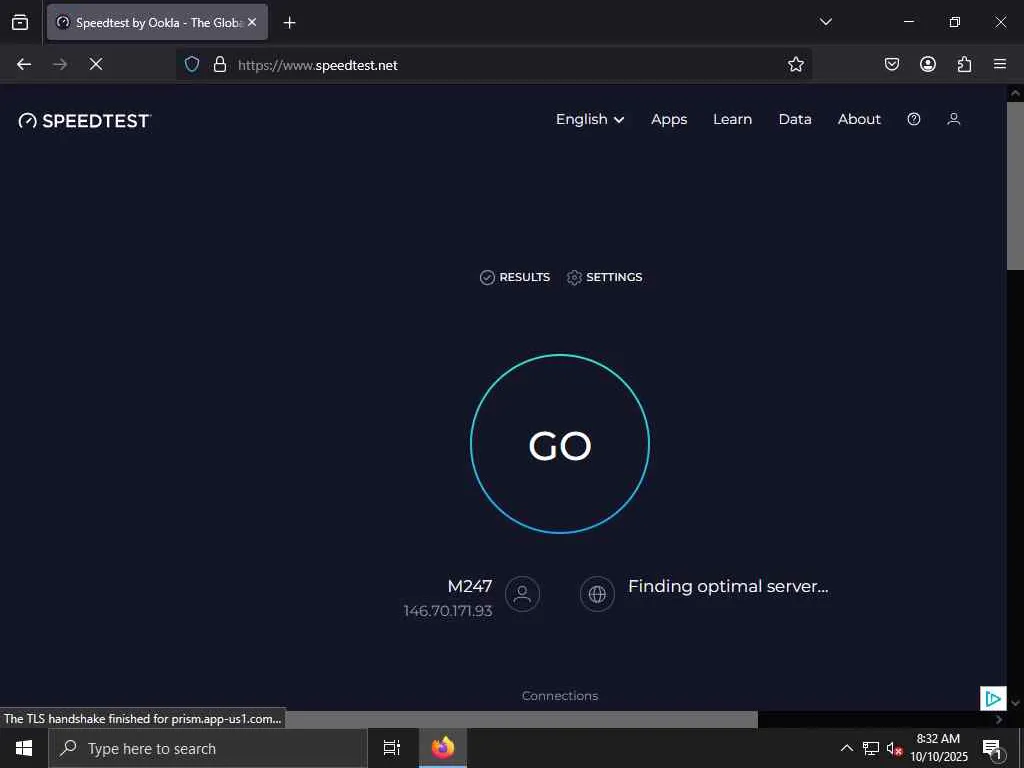This screenshot has height=768, width=1024.
Task: Open the Windows Start menu
Action: coord(24,748)
